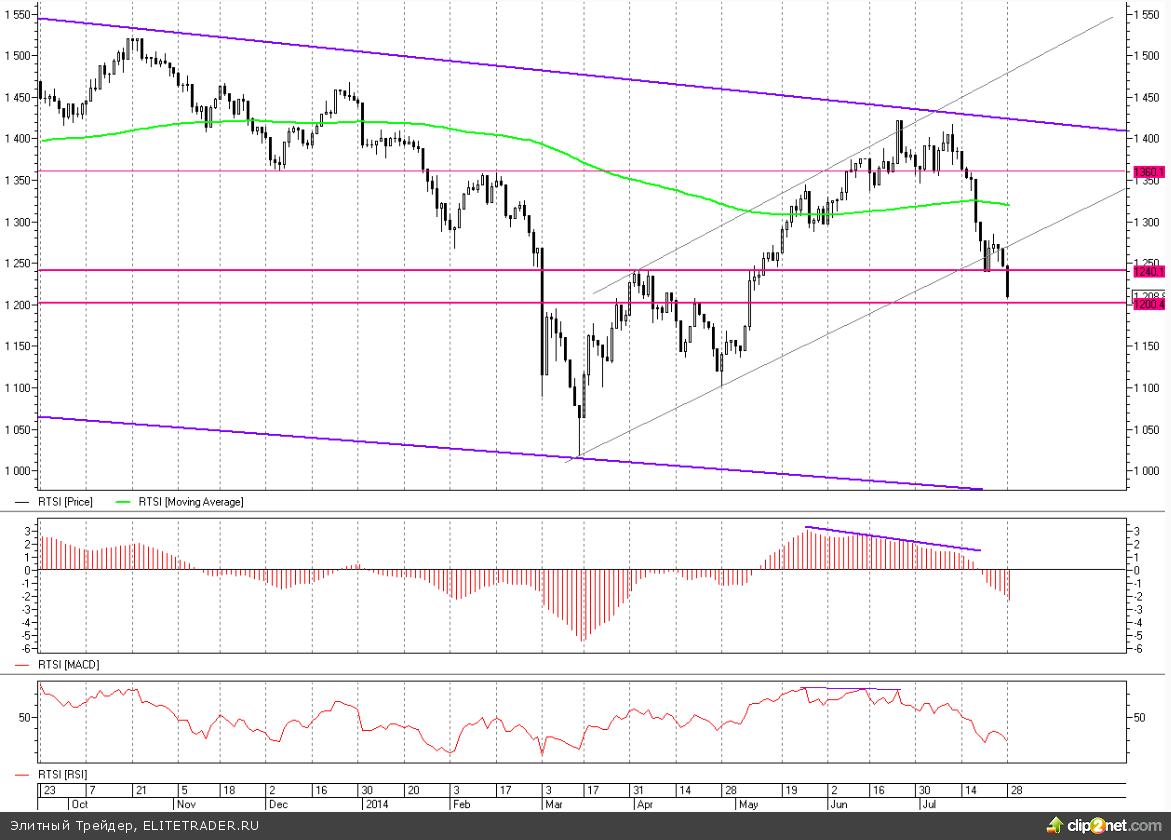Click the RTSI [Moving Average] legend label
The image size is (1171, 840).
pos(190,502)
